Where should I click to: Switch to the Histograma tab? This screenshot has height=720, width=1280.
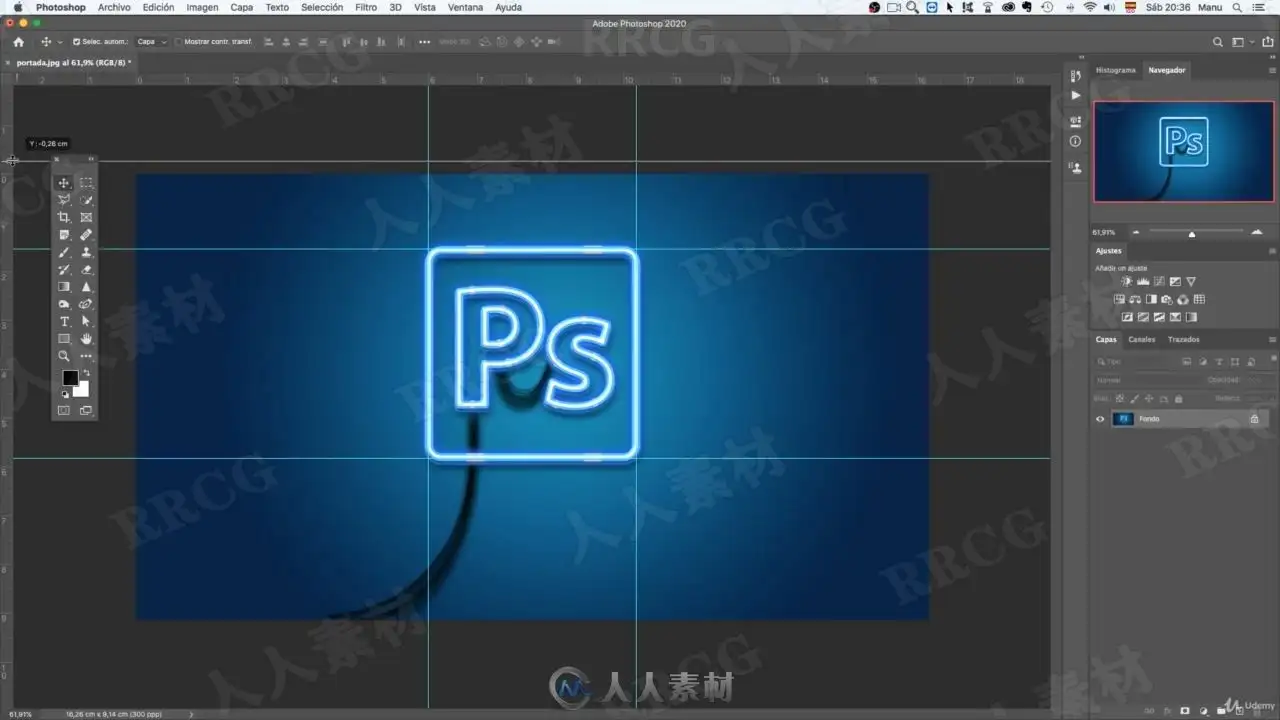[1116, 70]
